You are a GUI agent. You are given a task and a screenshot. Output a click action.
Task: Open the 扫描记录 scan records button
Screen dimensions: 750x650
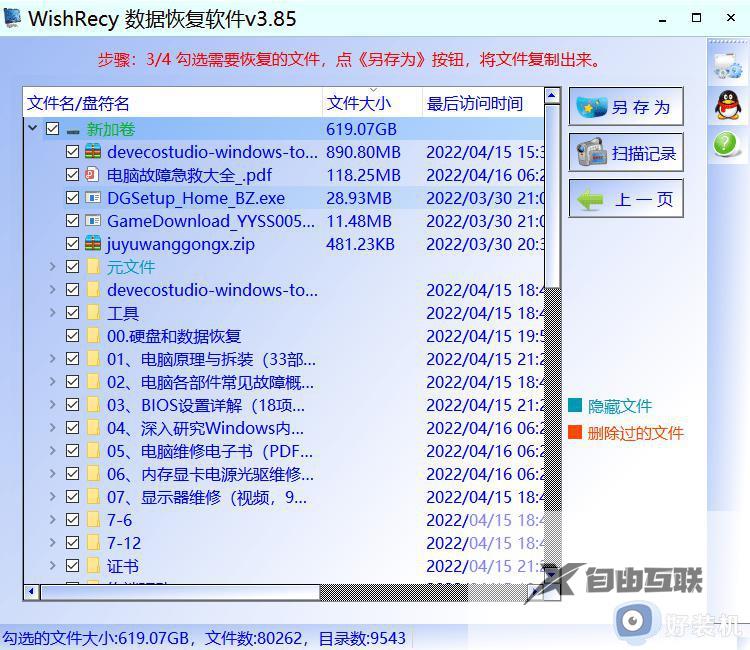click(x=626, y=153)
